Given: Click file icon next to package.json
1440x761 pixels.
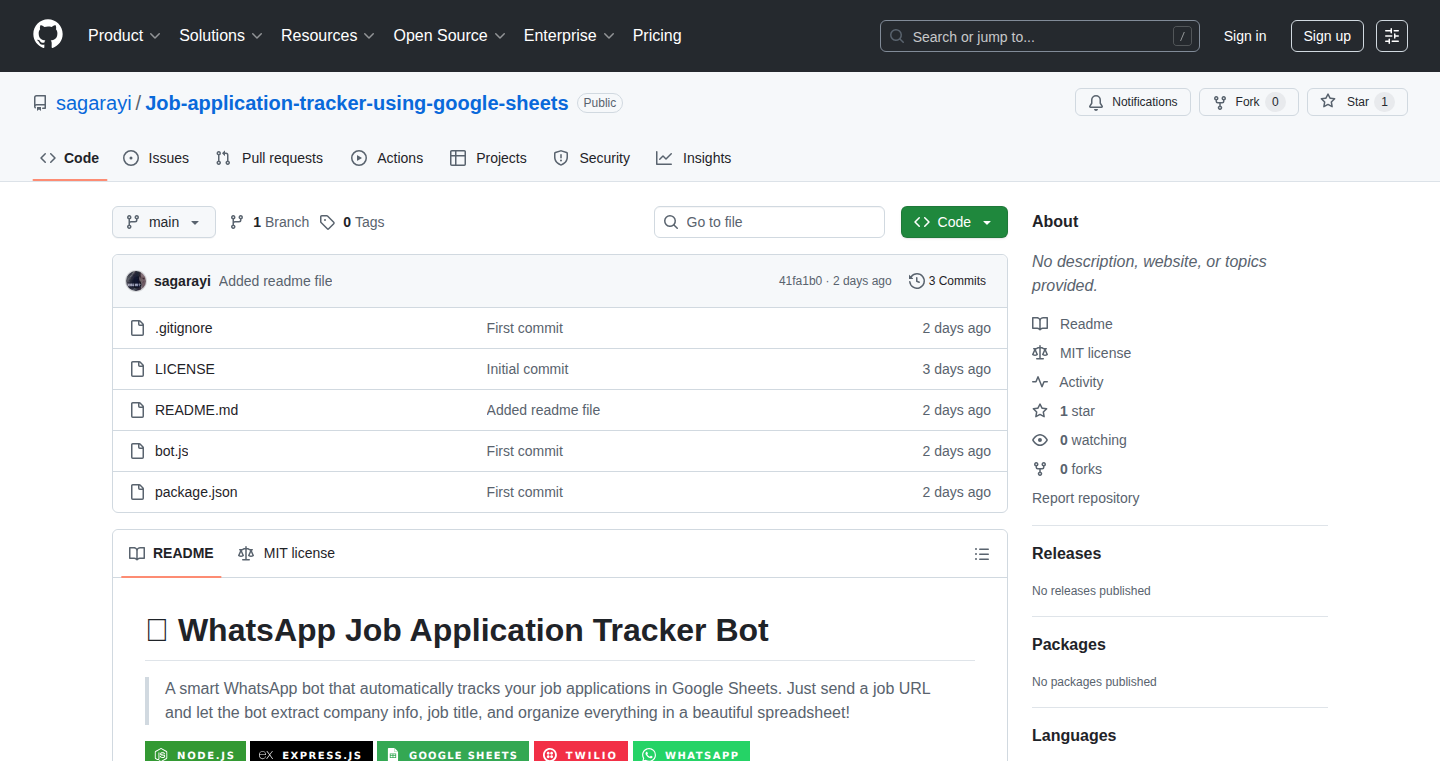Looking at the screenshot, I should click(x=138, y=492).
